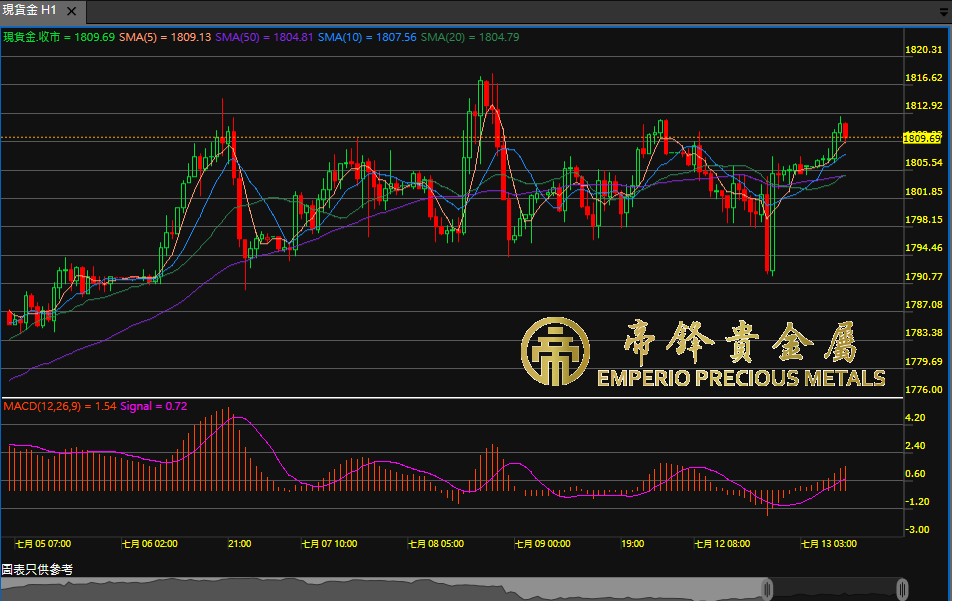This screenshot has width=956, height=601.
Task: Click the 七月 09 00:00 time axis label
Action: (542, 544)
